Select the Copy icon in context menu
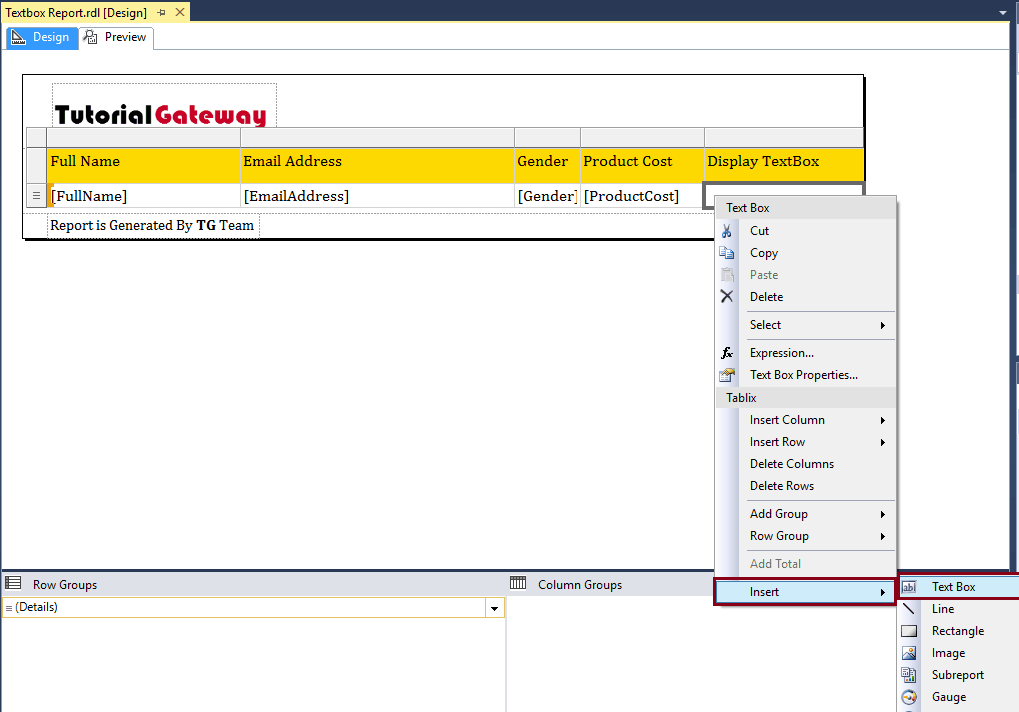 [x=727, y=252]
